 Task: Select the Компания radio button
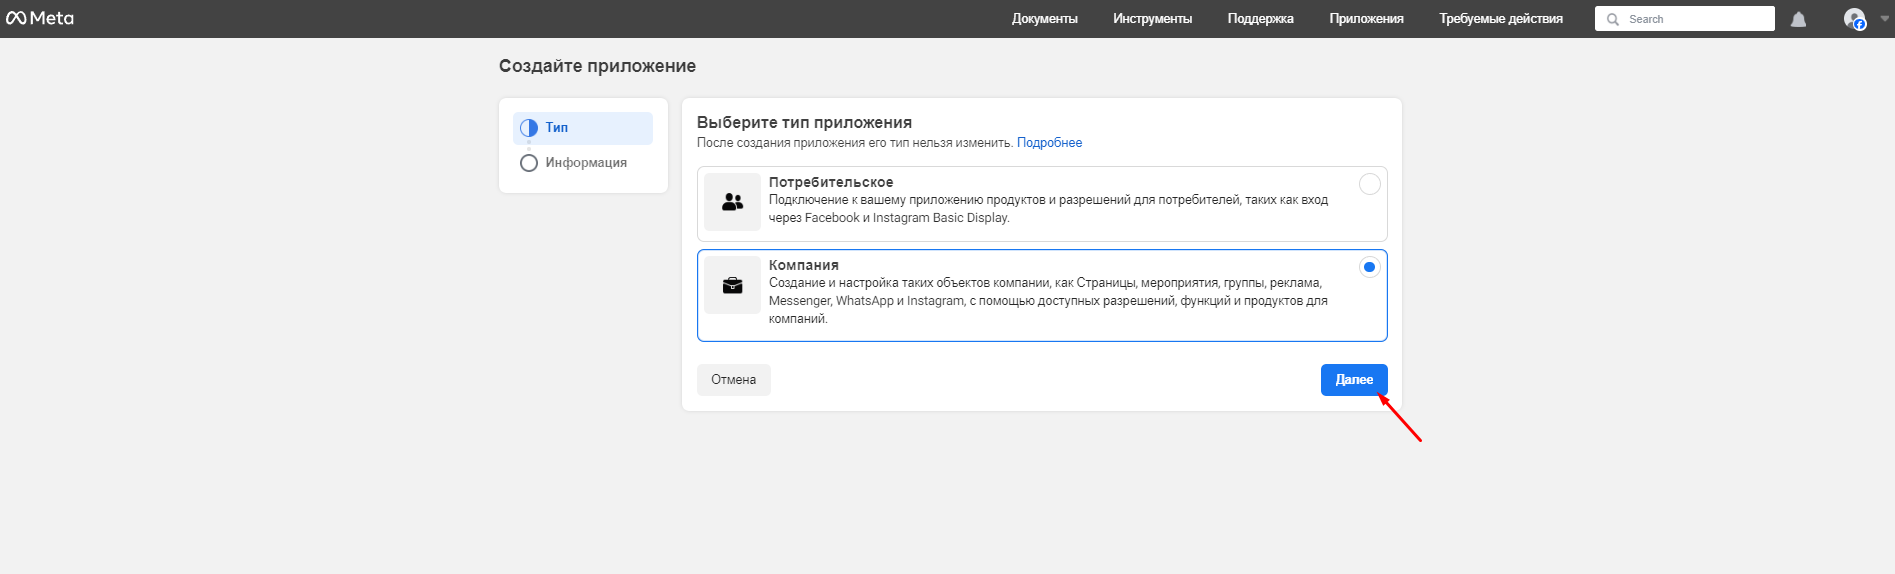[x=1369, y=267]
